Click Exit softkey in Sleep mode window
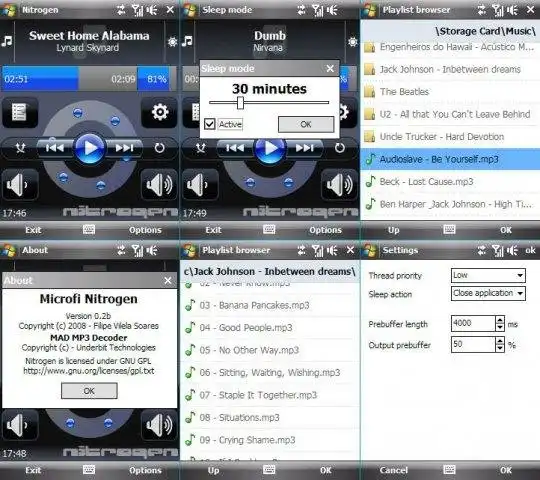This screenshot has width=540, height=480. 213,230
